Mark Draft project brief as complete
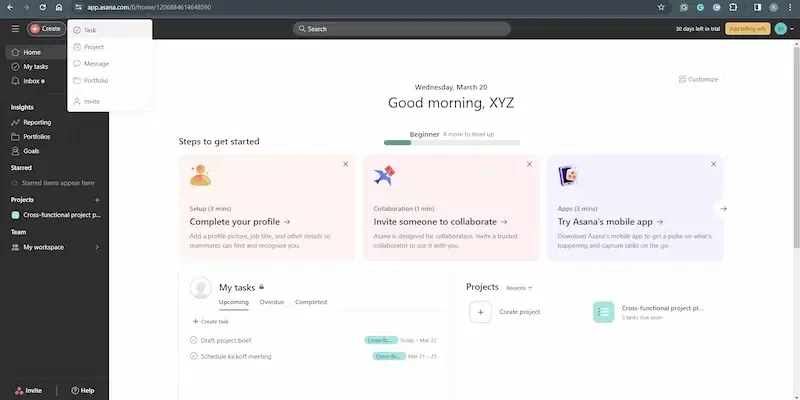 click(x=194, y=340)
